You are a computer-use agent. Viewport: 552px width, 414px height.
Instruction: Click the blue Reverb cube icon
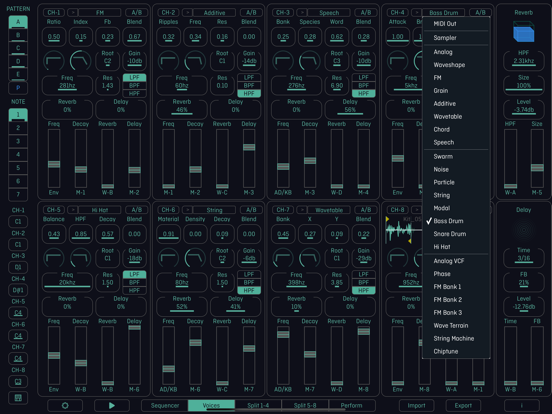click(x=523, y=32)
